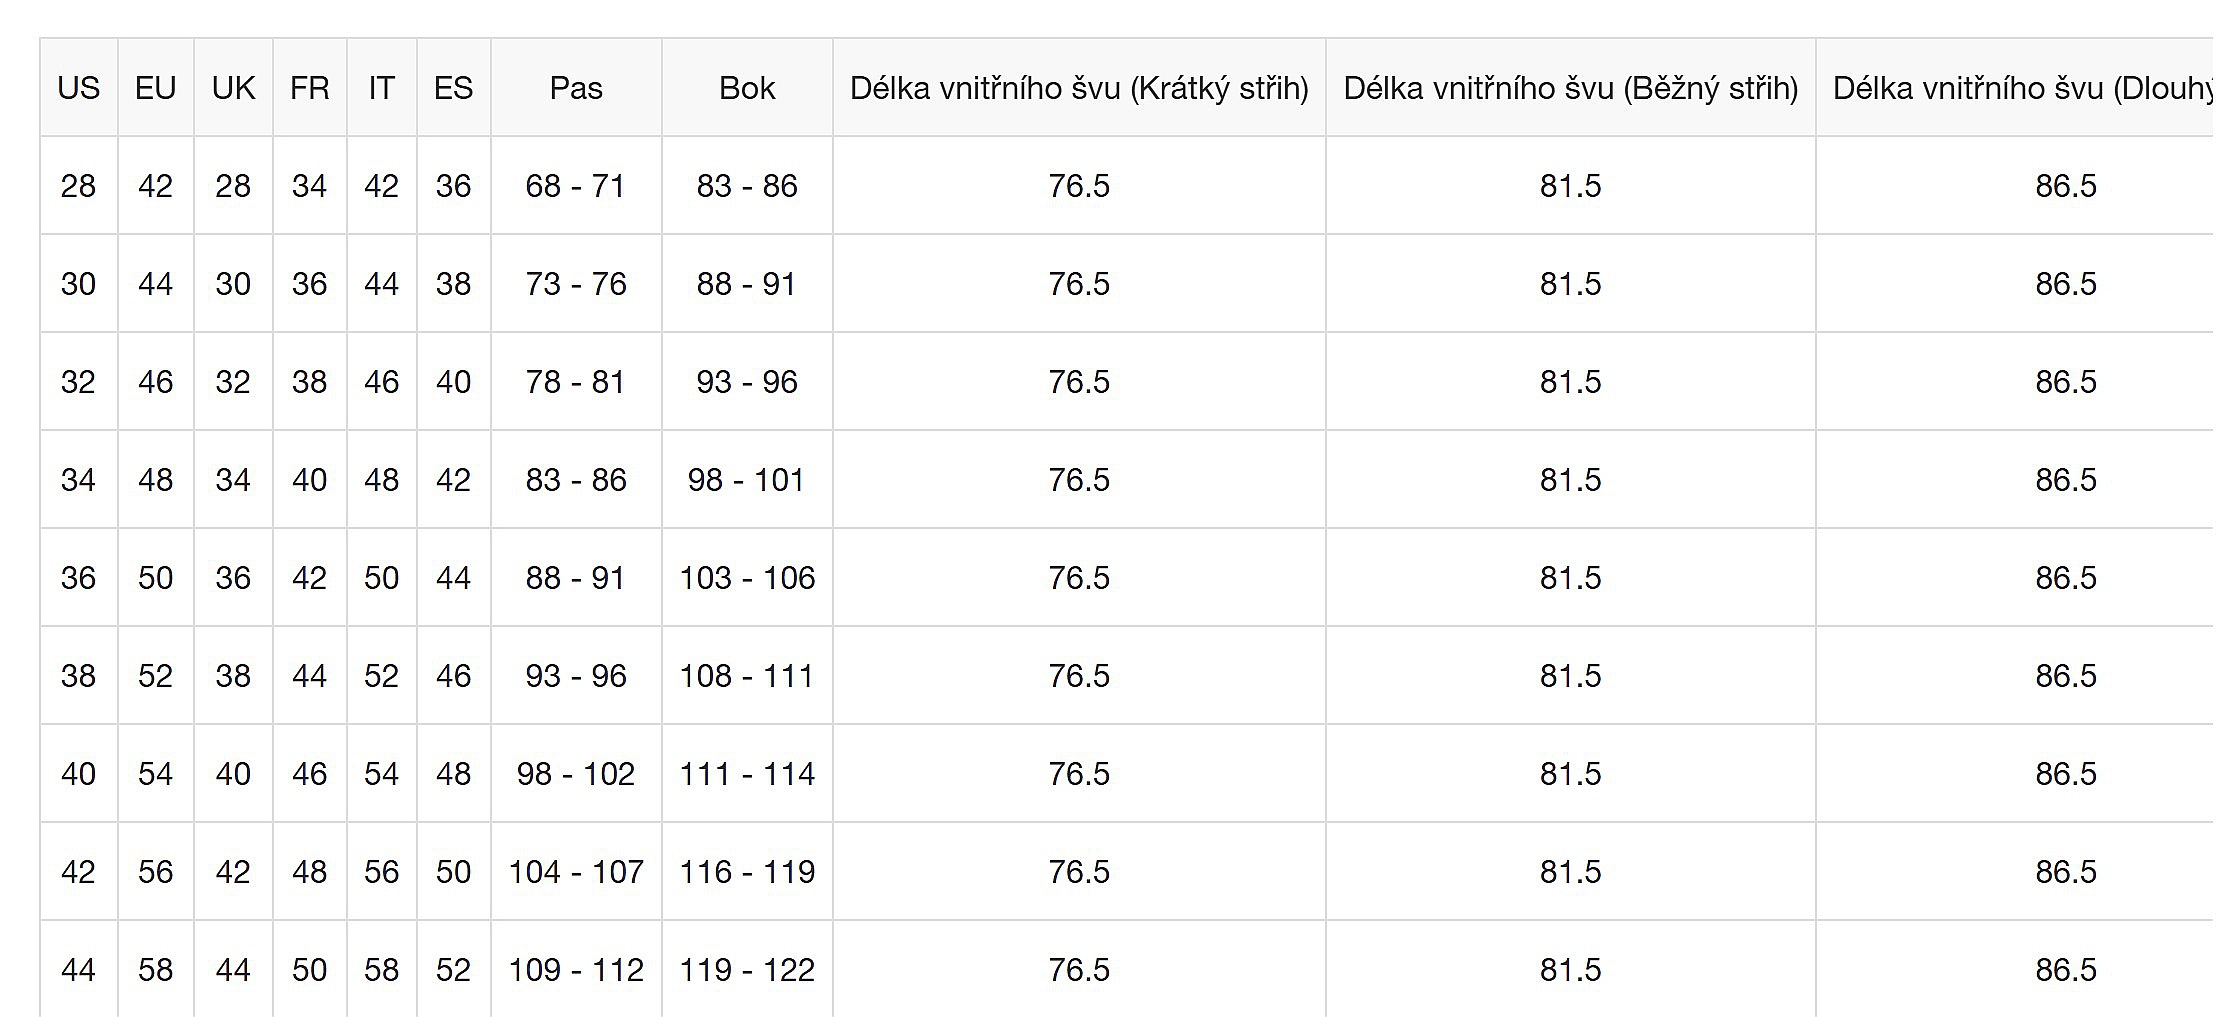
Task: Select the UK column header
Action: coord(233,88)
